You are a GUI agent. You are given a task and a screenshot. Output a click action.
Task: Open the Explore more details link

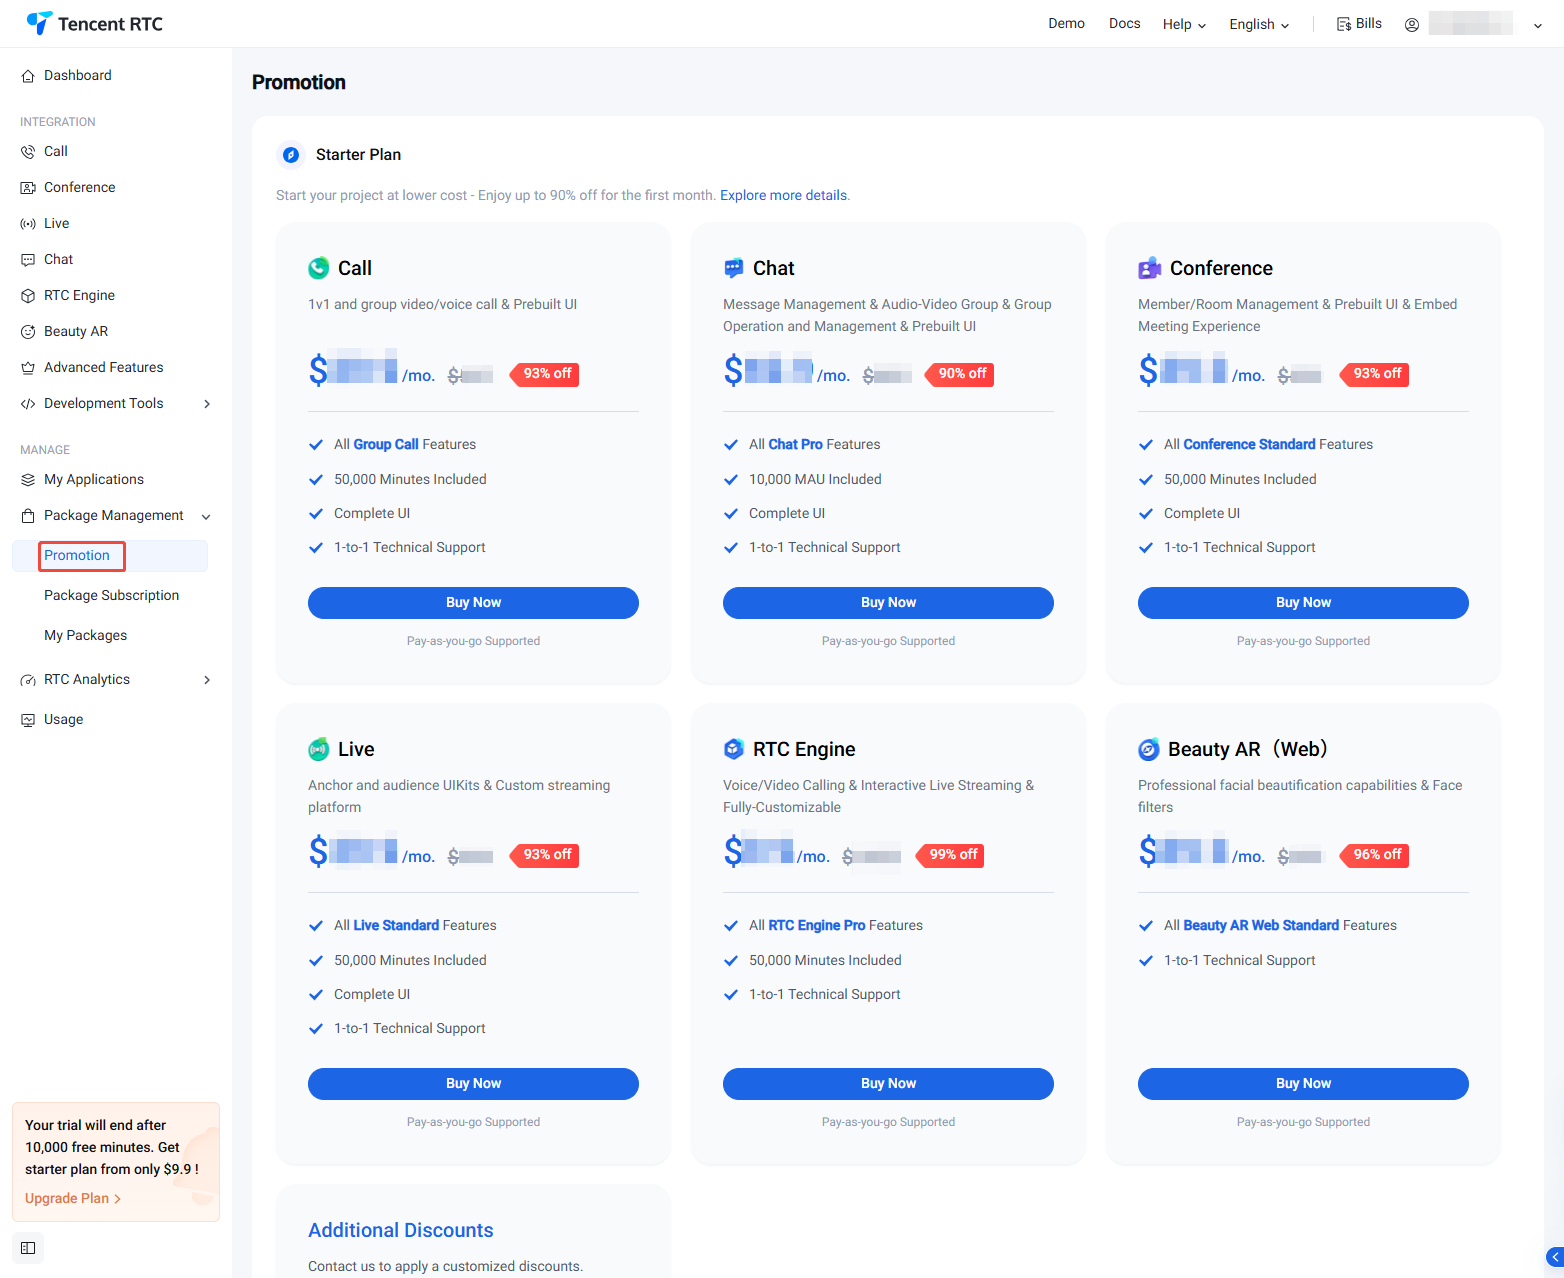click(x=784, y=195)
